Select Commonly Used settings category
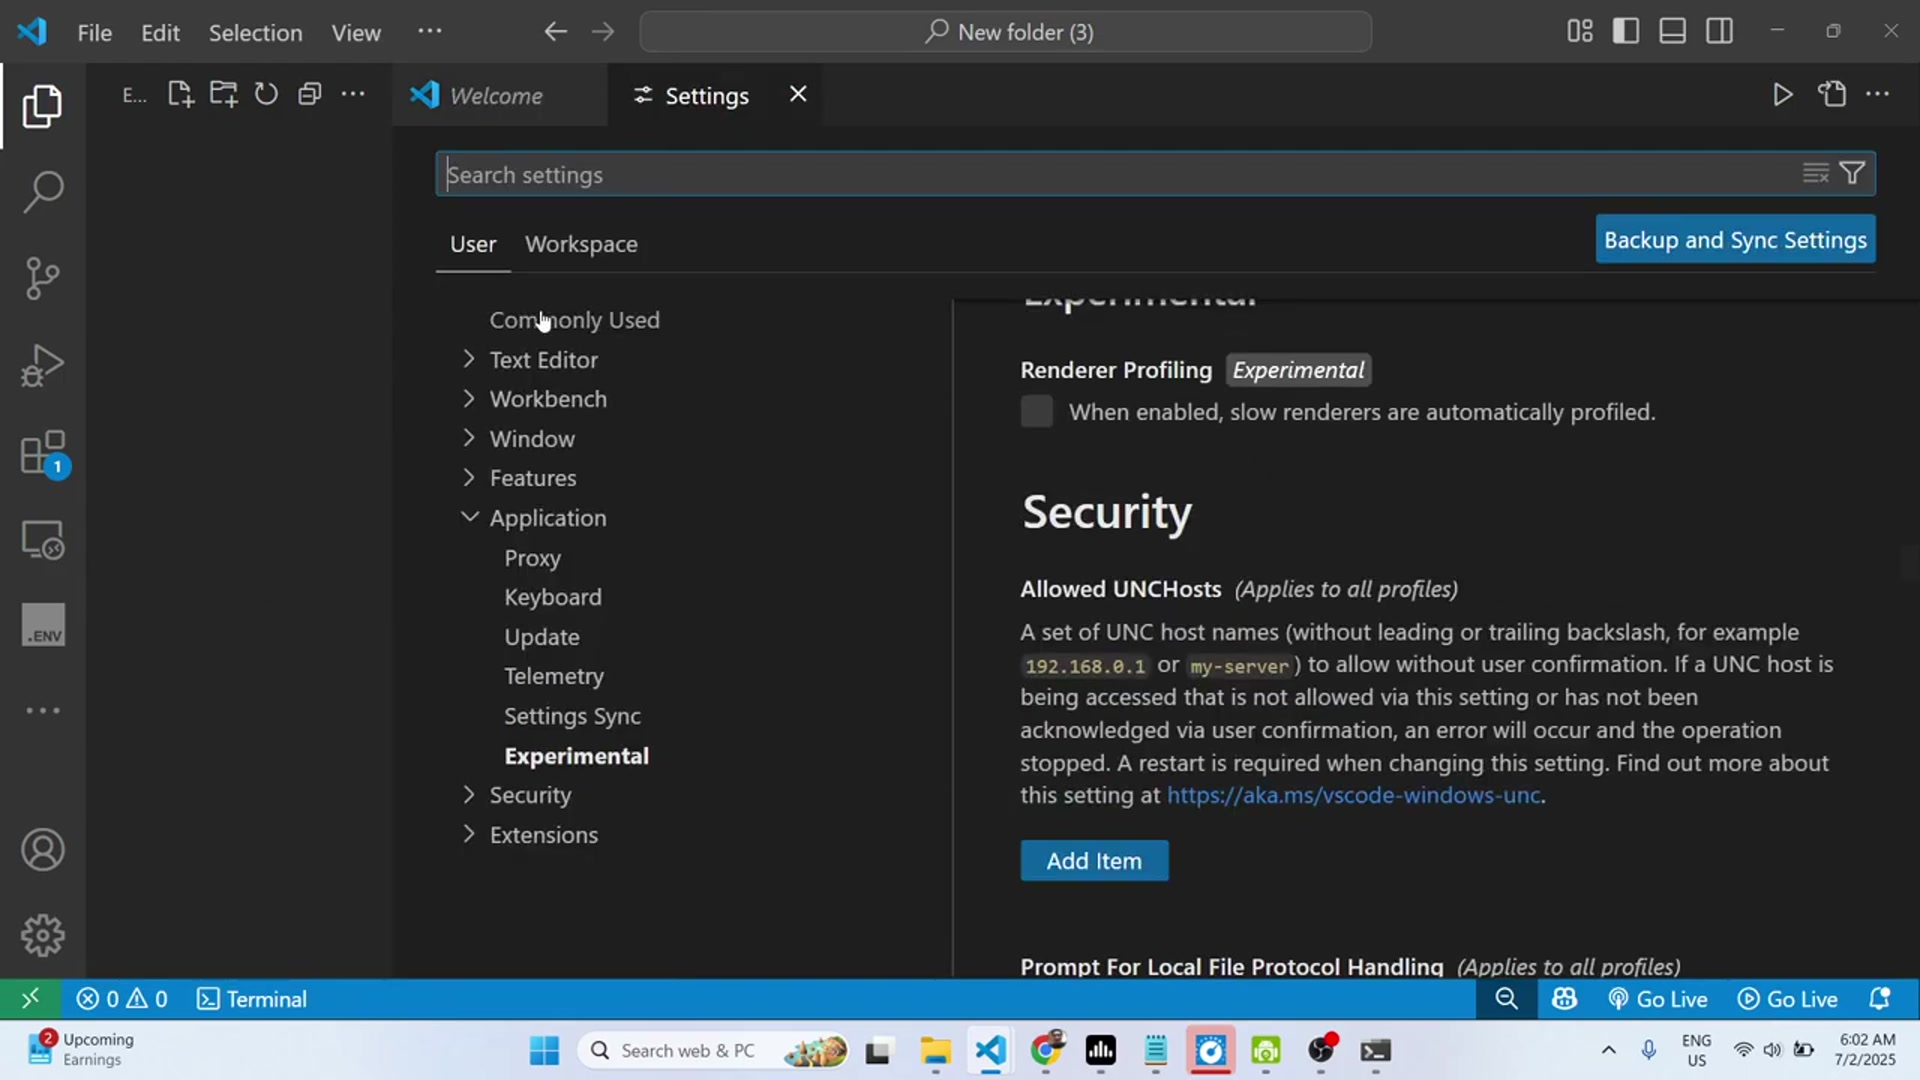The height and width of the screenshot is (1080, 1920). pos(574,320)
